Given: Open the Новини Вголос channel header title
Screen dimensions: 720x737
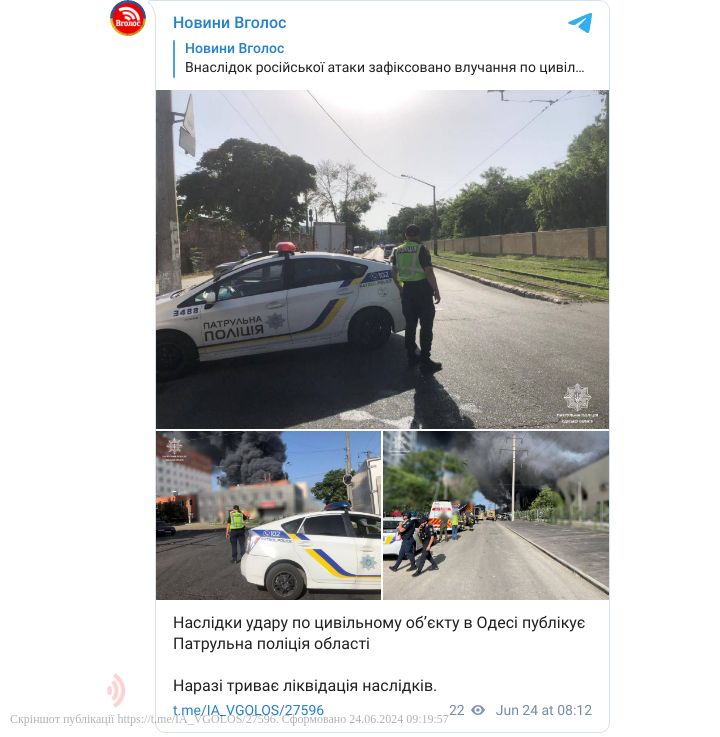Looking at the screenshot, I should [229, 23].
